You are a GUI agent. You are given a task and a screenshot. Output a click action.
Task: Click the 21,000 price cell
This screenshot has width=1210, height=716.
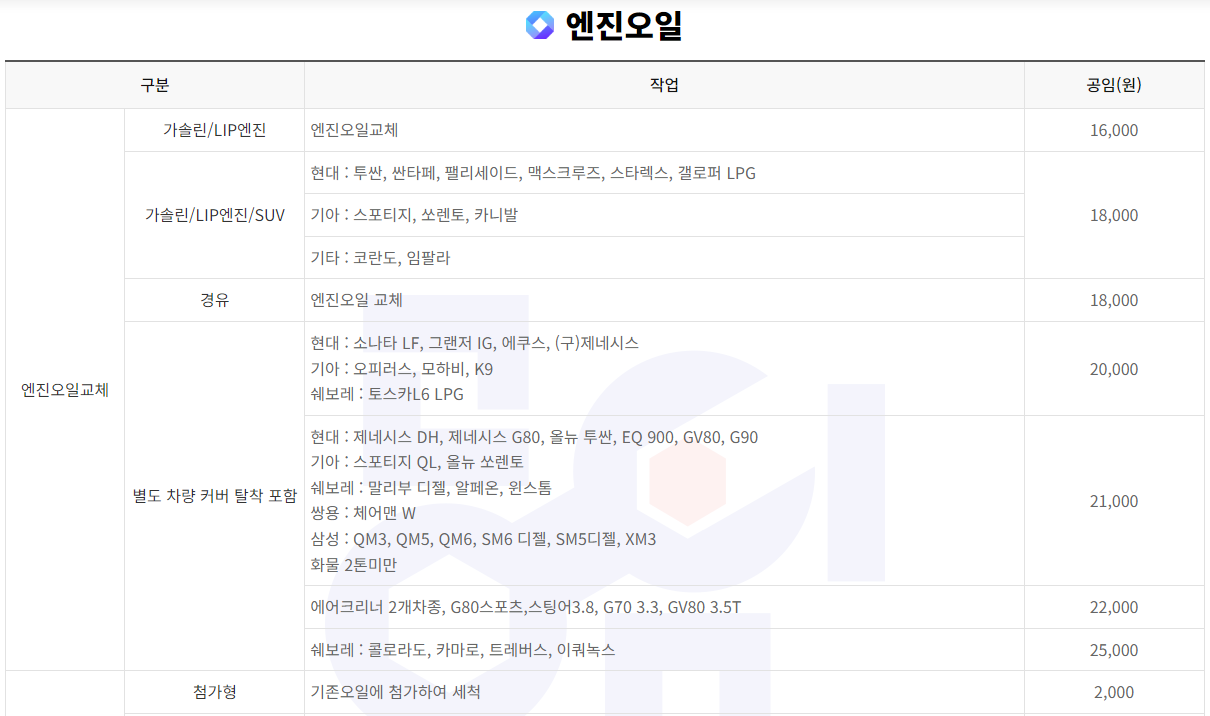[1114, 501]
